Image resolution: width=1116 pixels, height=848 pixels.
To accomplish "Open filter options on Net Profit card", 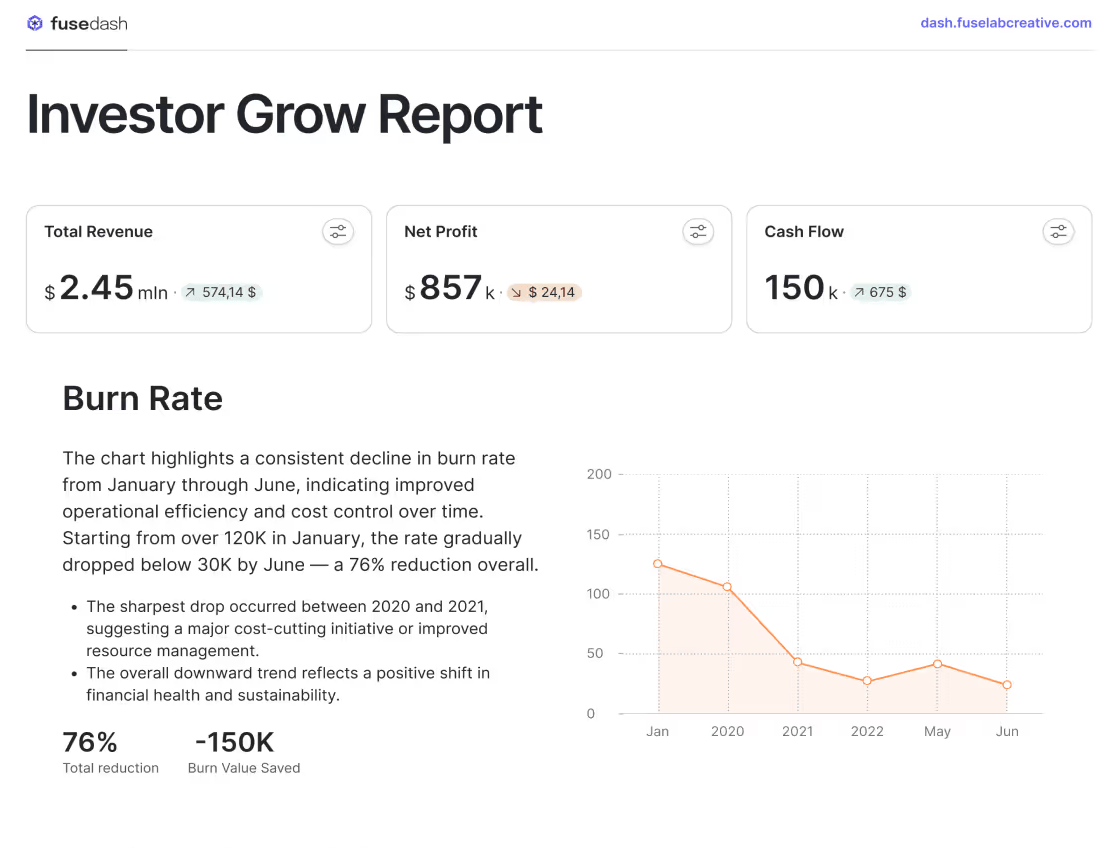I will 698,231.
